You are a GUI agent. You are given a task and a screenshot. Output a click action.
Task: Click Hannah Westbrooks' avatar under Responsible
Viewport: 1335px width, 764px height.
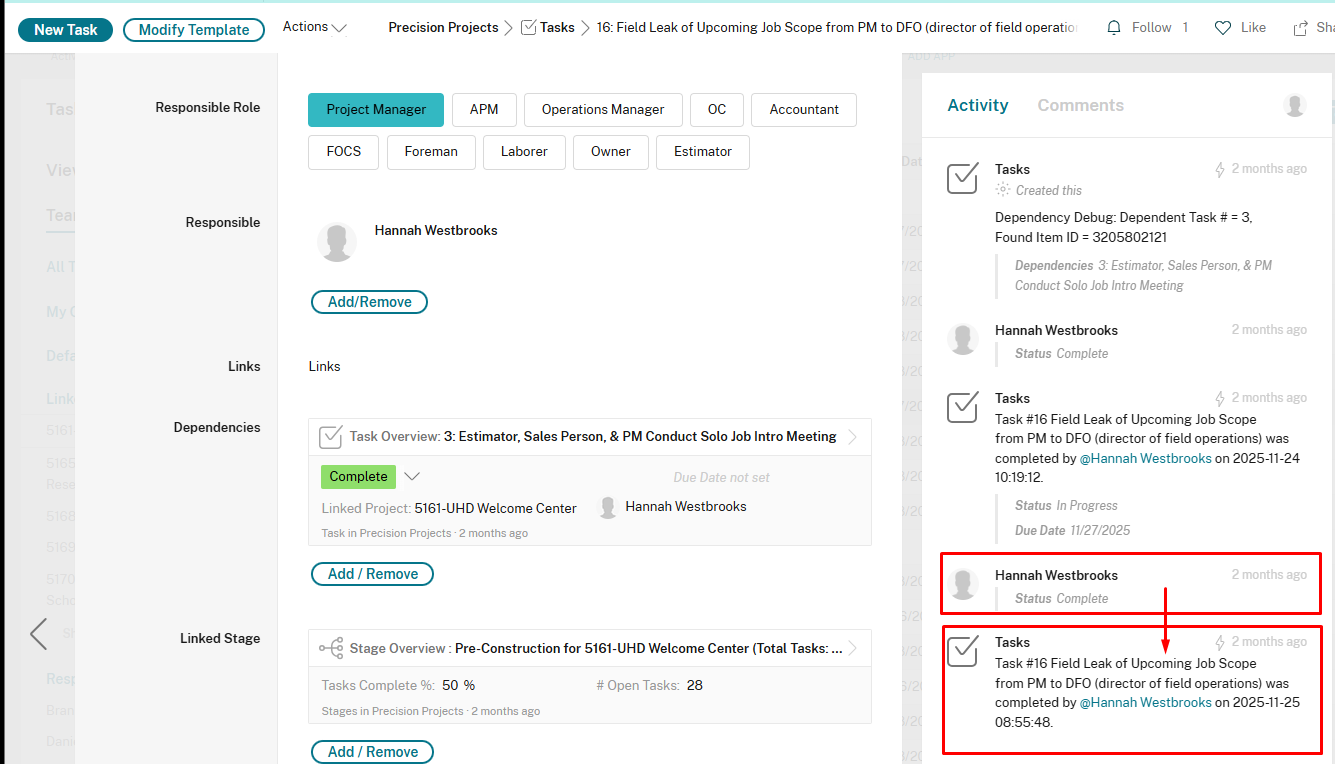337,242
